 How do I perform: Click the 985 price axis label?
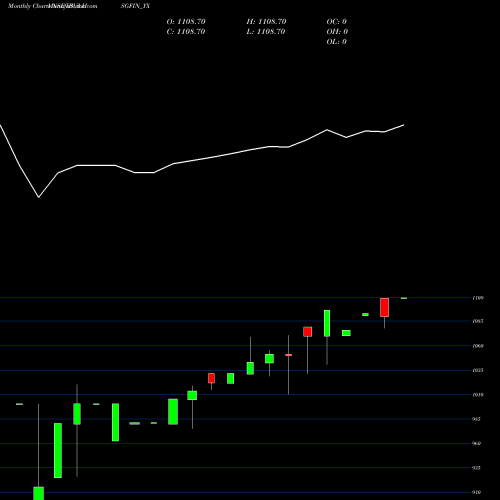[x=477, y=419]
